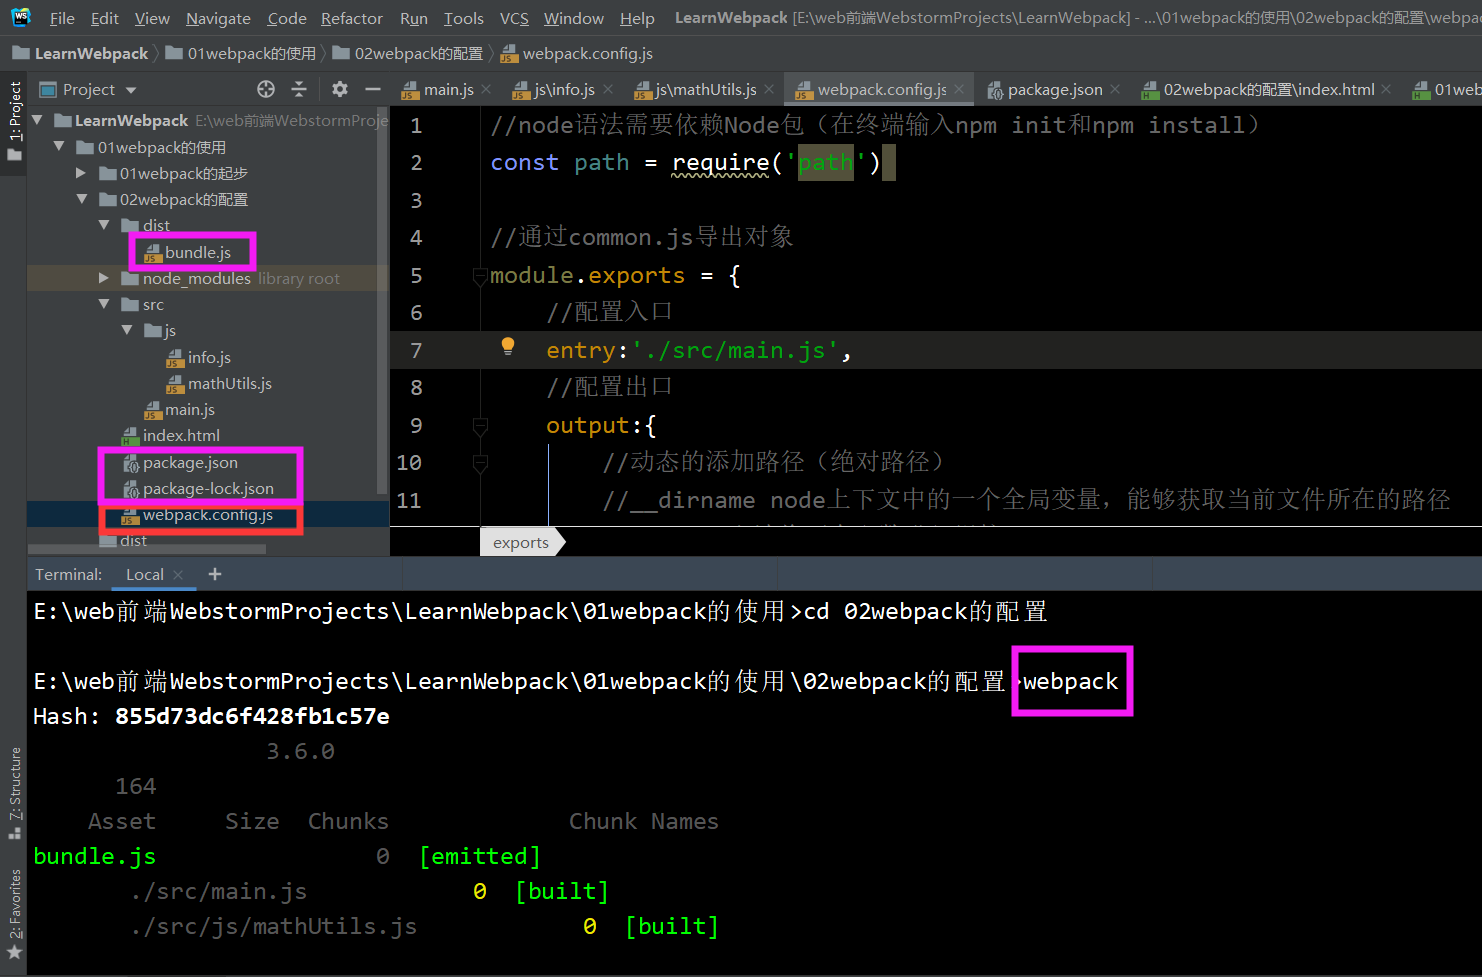Open the 2: Favorites tool window
This screenshot has width=1482, height=977.
click(x=14, y=914)
